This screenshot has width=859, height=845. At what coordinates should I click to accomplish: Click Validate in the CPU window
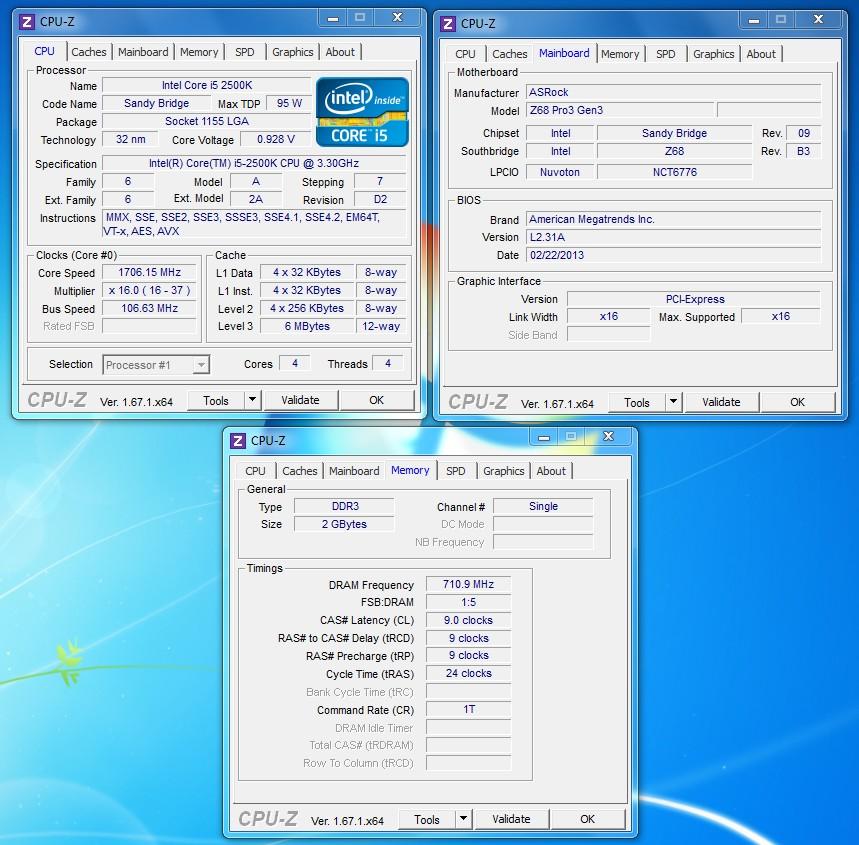point(300,400)
